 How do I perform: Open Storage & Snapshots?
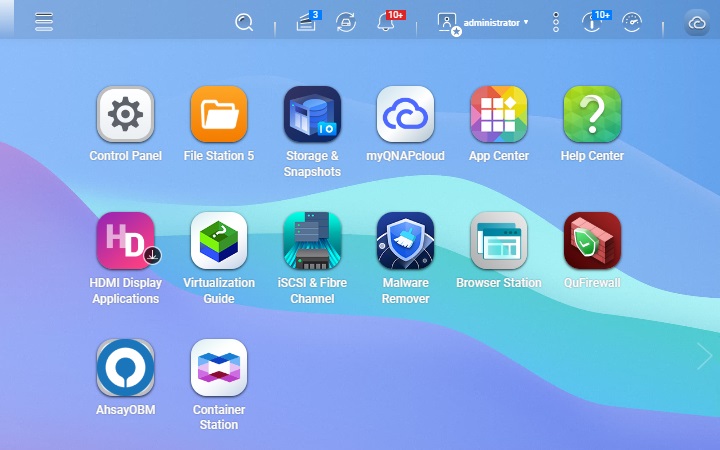pos(312,115)
